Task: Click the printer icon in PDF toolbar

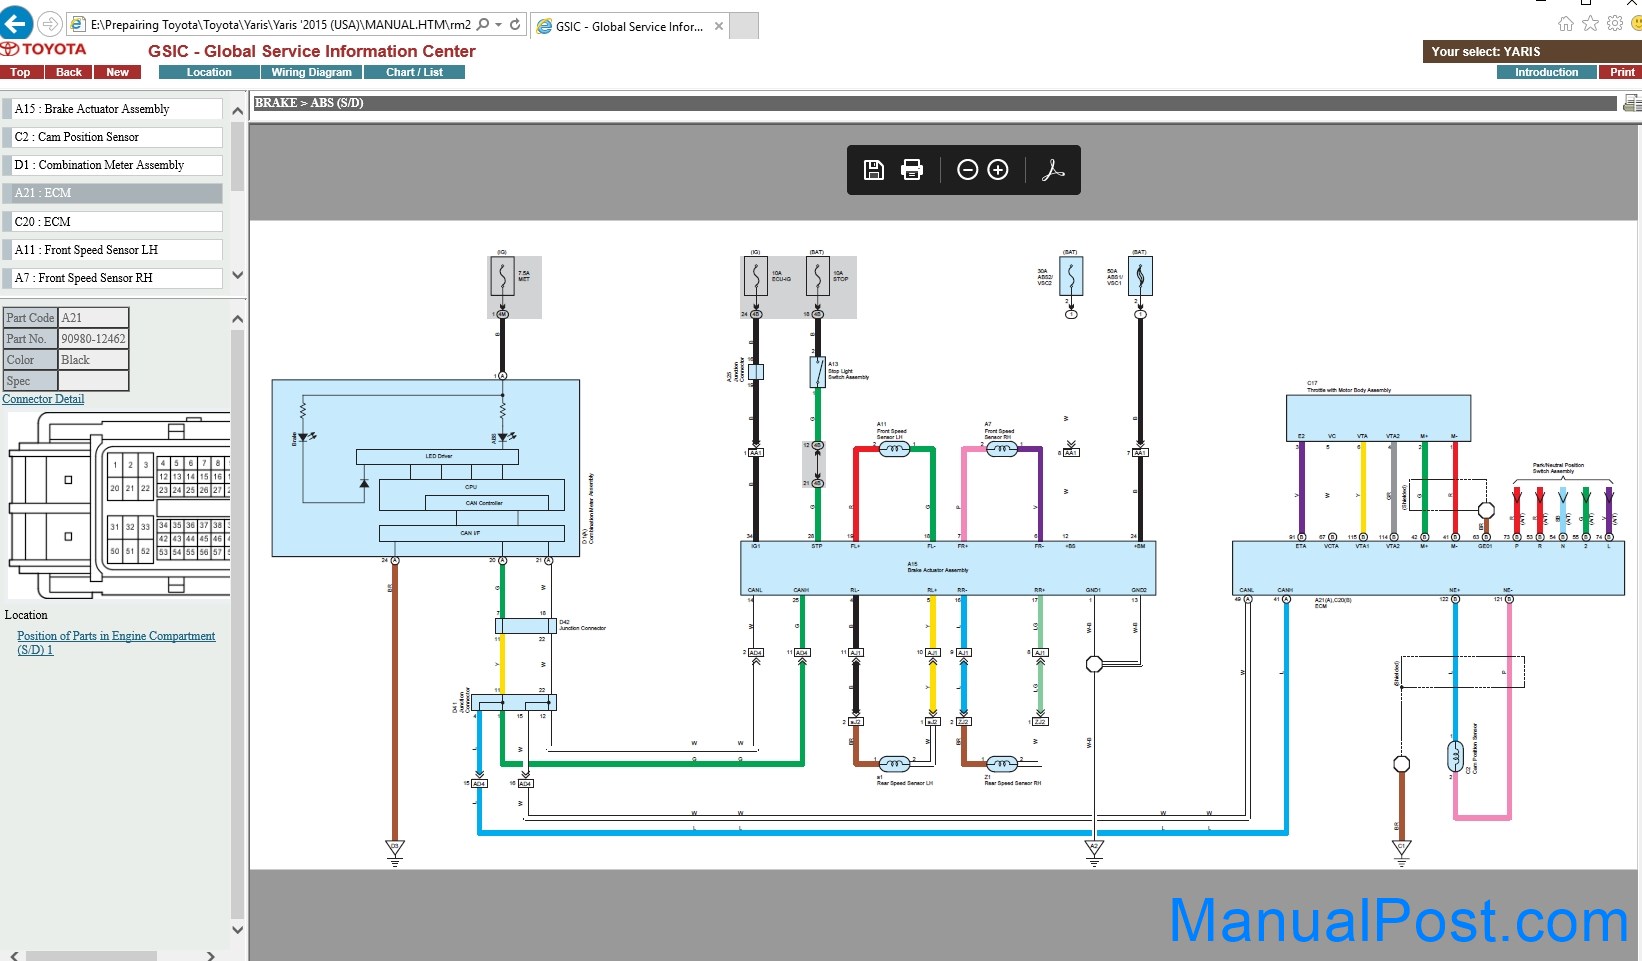Action: tap(911, 170)
